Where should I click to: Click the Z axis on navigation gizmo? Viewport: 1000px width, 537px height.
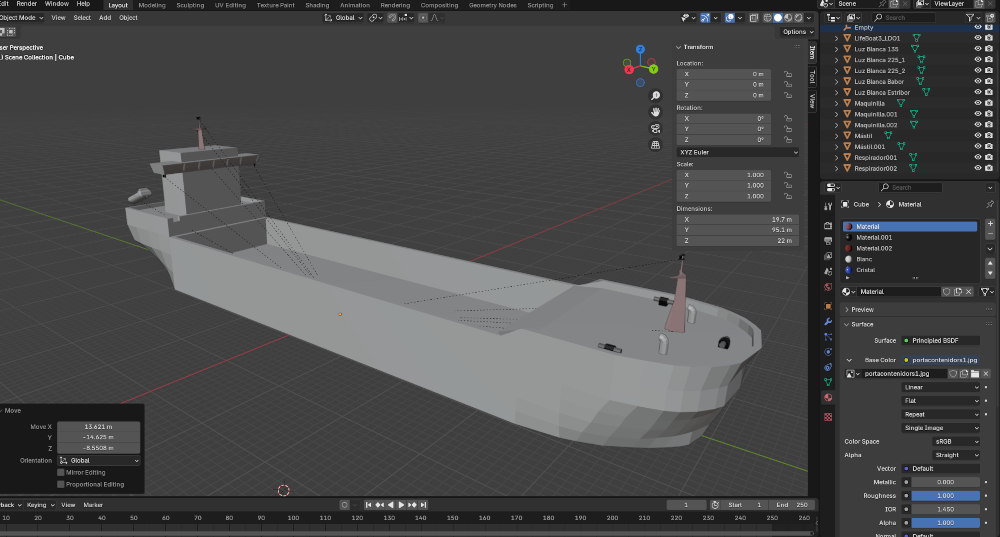(640, 49)
